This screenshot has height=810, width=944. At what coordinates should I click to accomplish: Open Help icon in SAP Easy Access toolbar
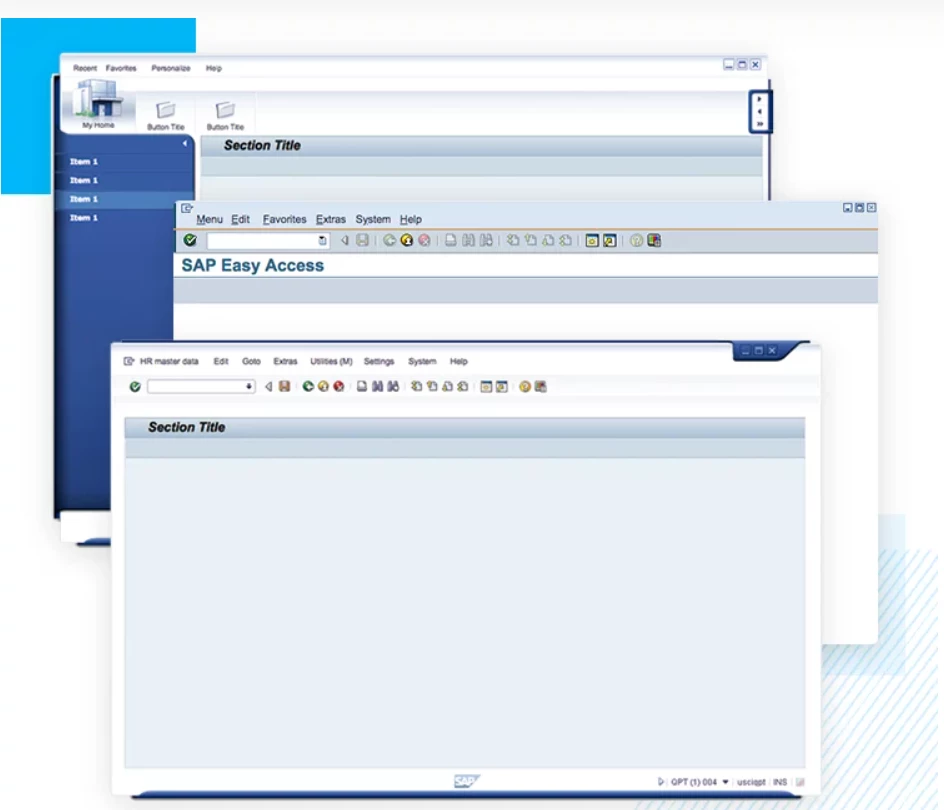click(636, 240)
